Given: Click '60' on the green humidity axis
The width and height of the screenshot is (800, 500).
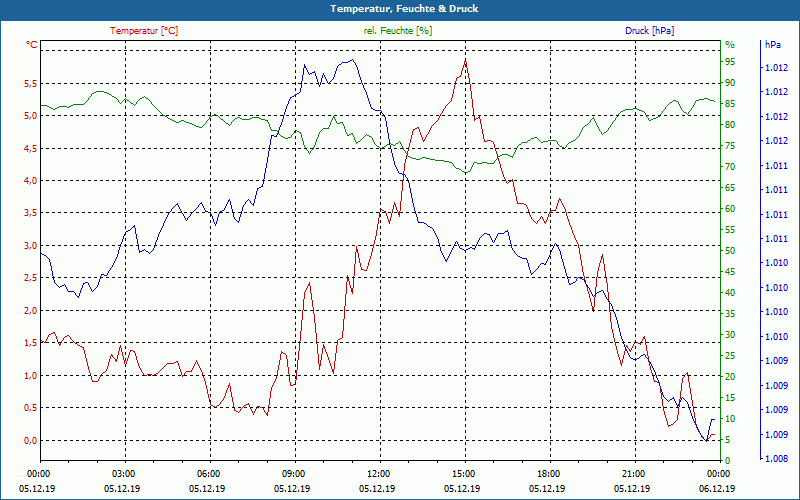Looking at the screenshot, I should pos(730,209).
